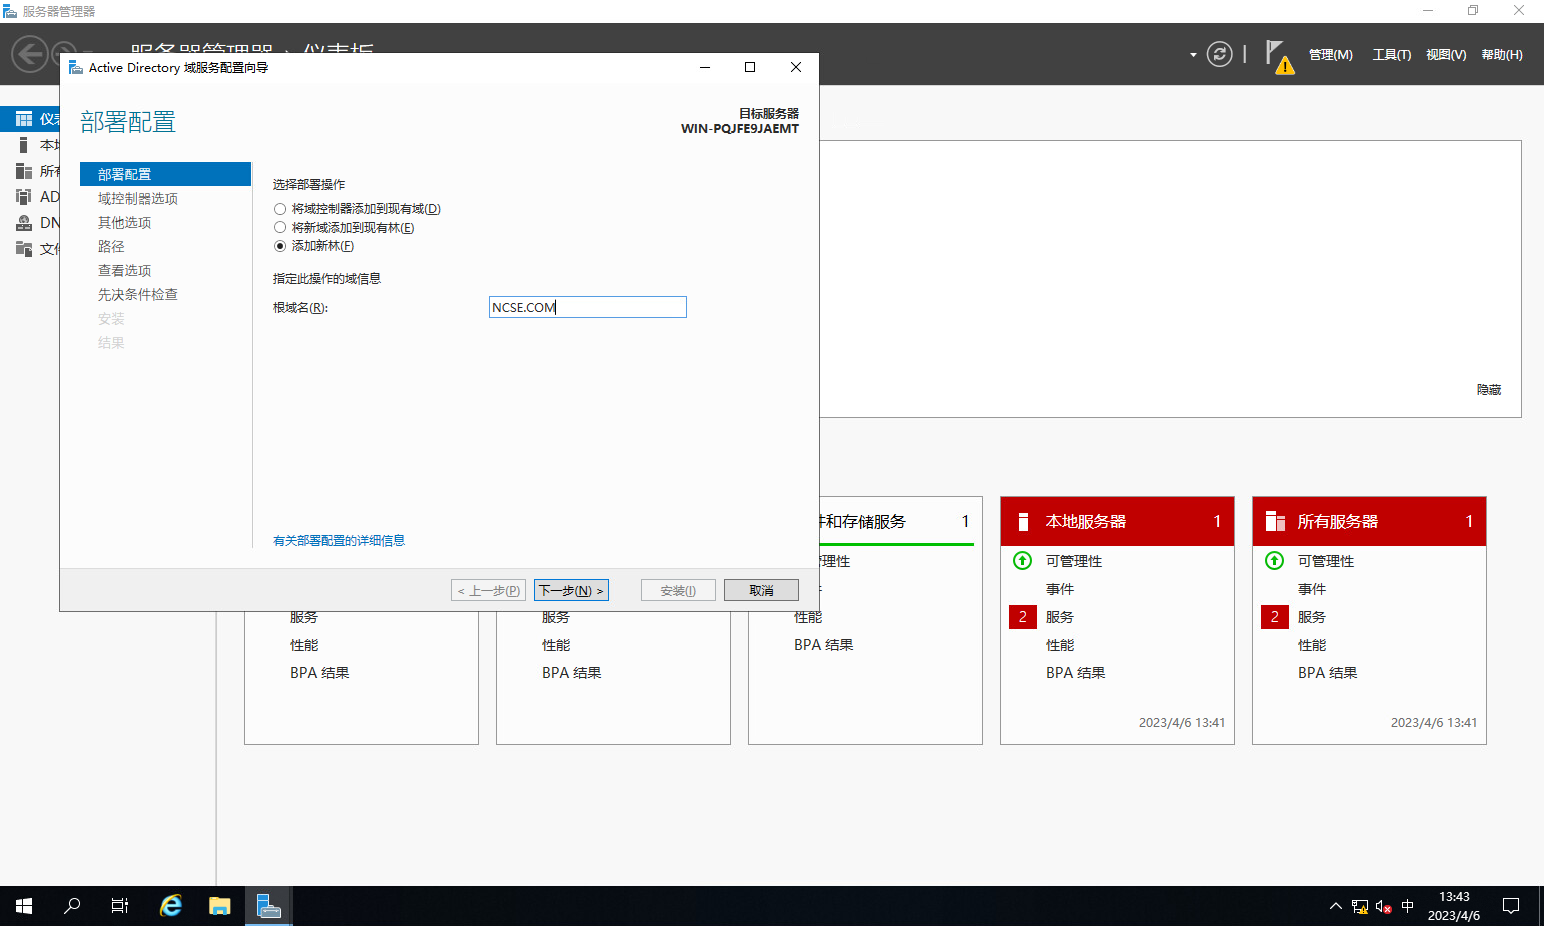Open Internet Explorer from the taskbar
Viewport: 1544px width, 926px height.
coord(171,906)
